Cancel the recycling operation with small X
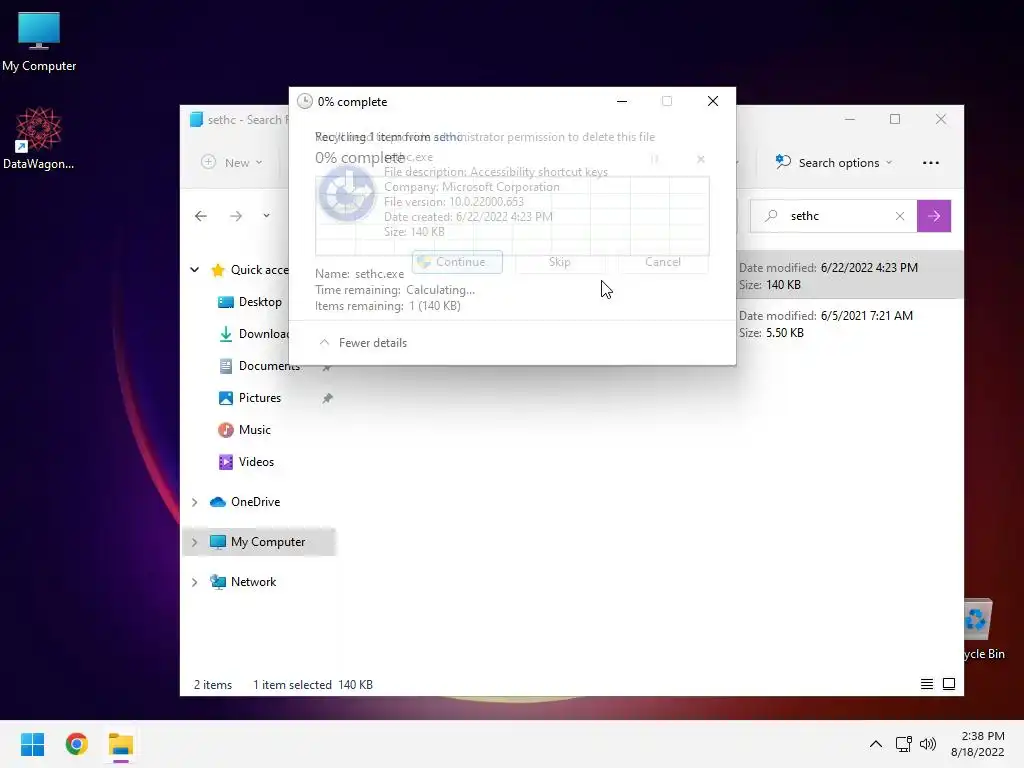This screenshot has width=1024, height=768. tap(701, 159)
